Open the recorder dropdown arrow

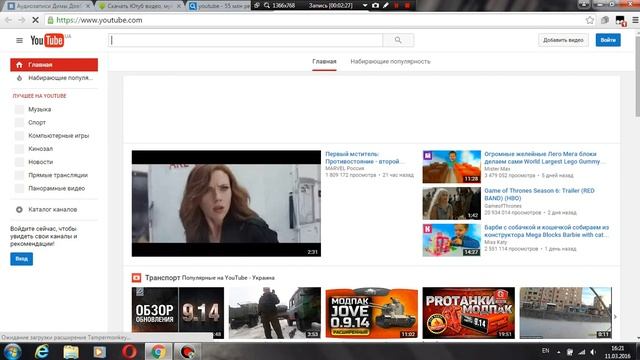click(364, 6)
